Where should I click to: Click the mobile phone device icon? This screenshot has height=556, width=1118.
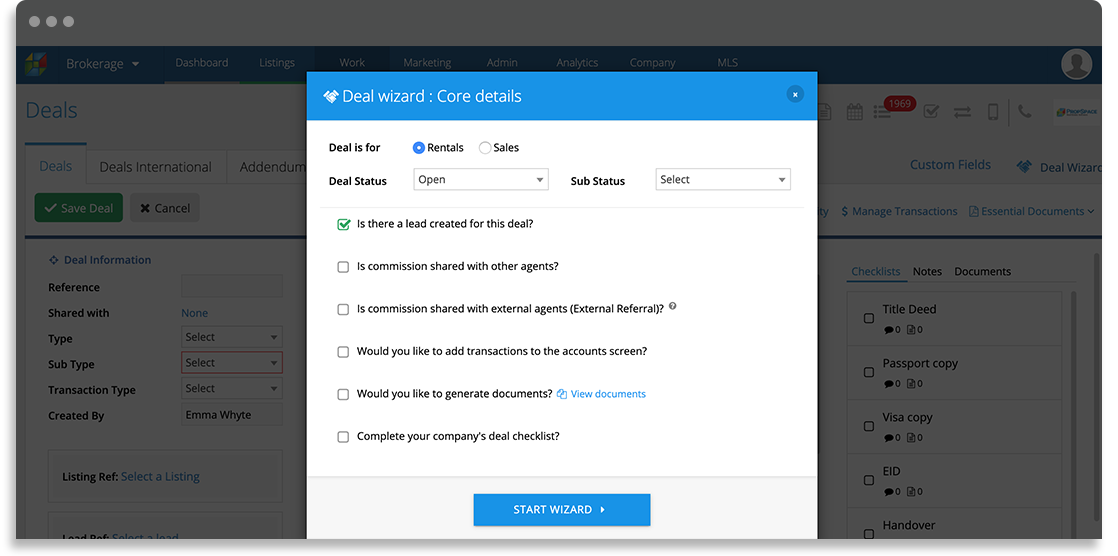point(993,112)
